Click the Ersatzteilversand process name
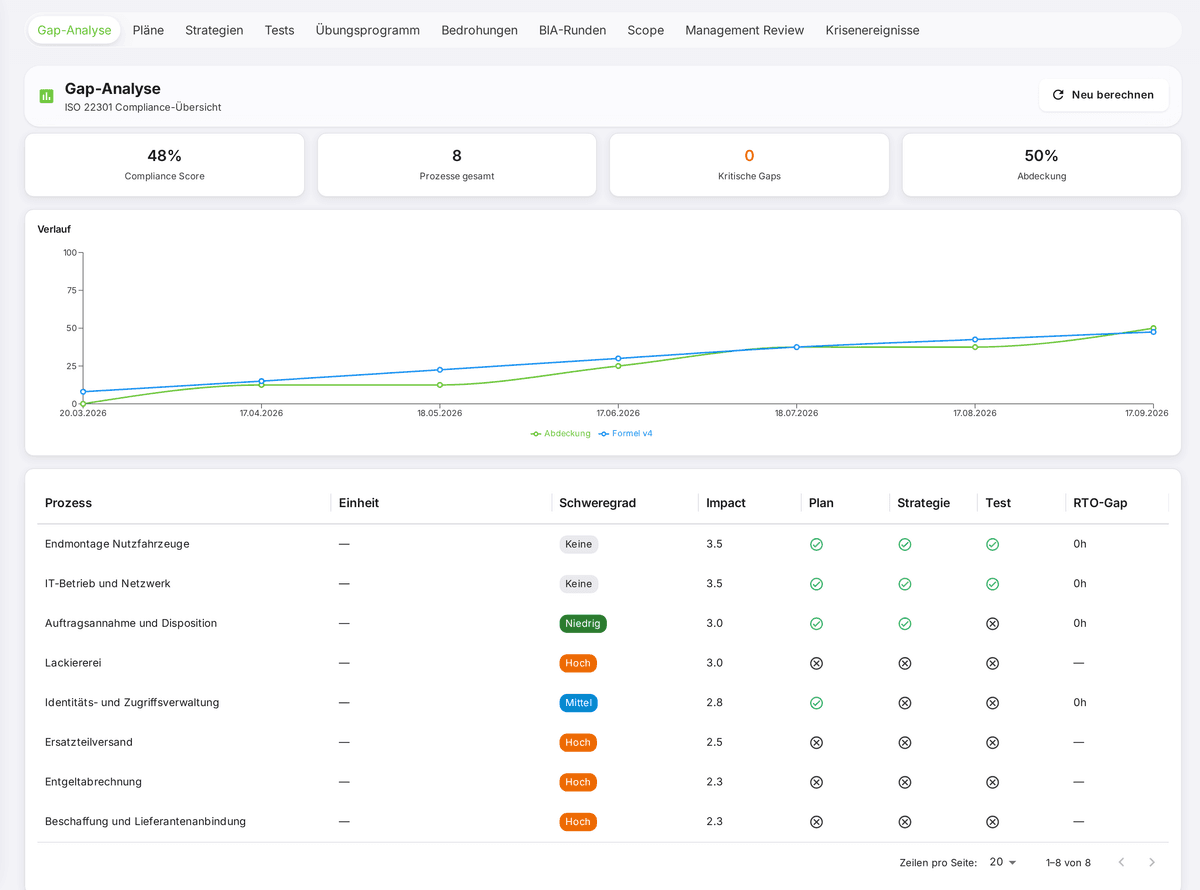Screen dimensions: 1200x890 click(x=89, y=742)
